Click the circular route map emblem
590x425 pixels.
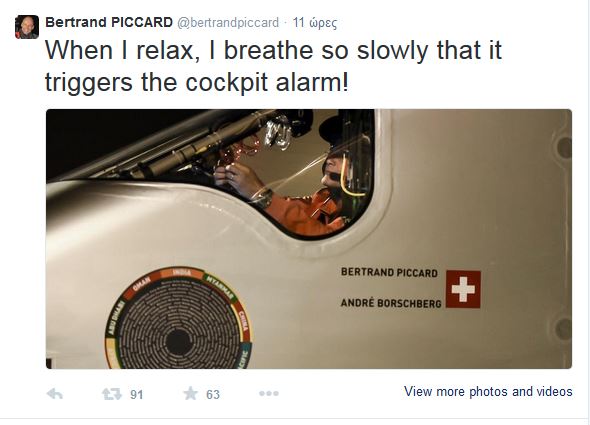tap(179, 319)
